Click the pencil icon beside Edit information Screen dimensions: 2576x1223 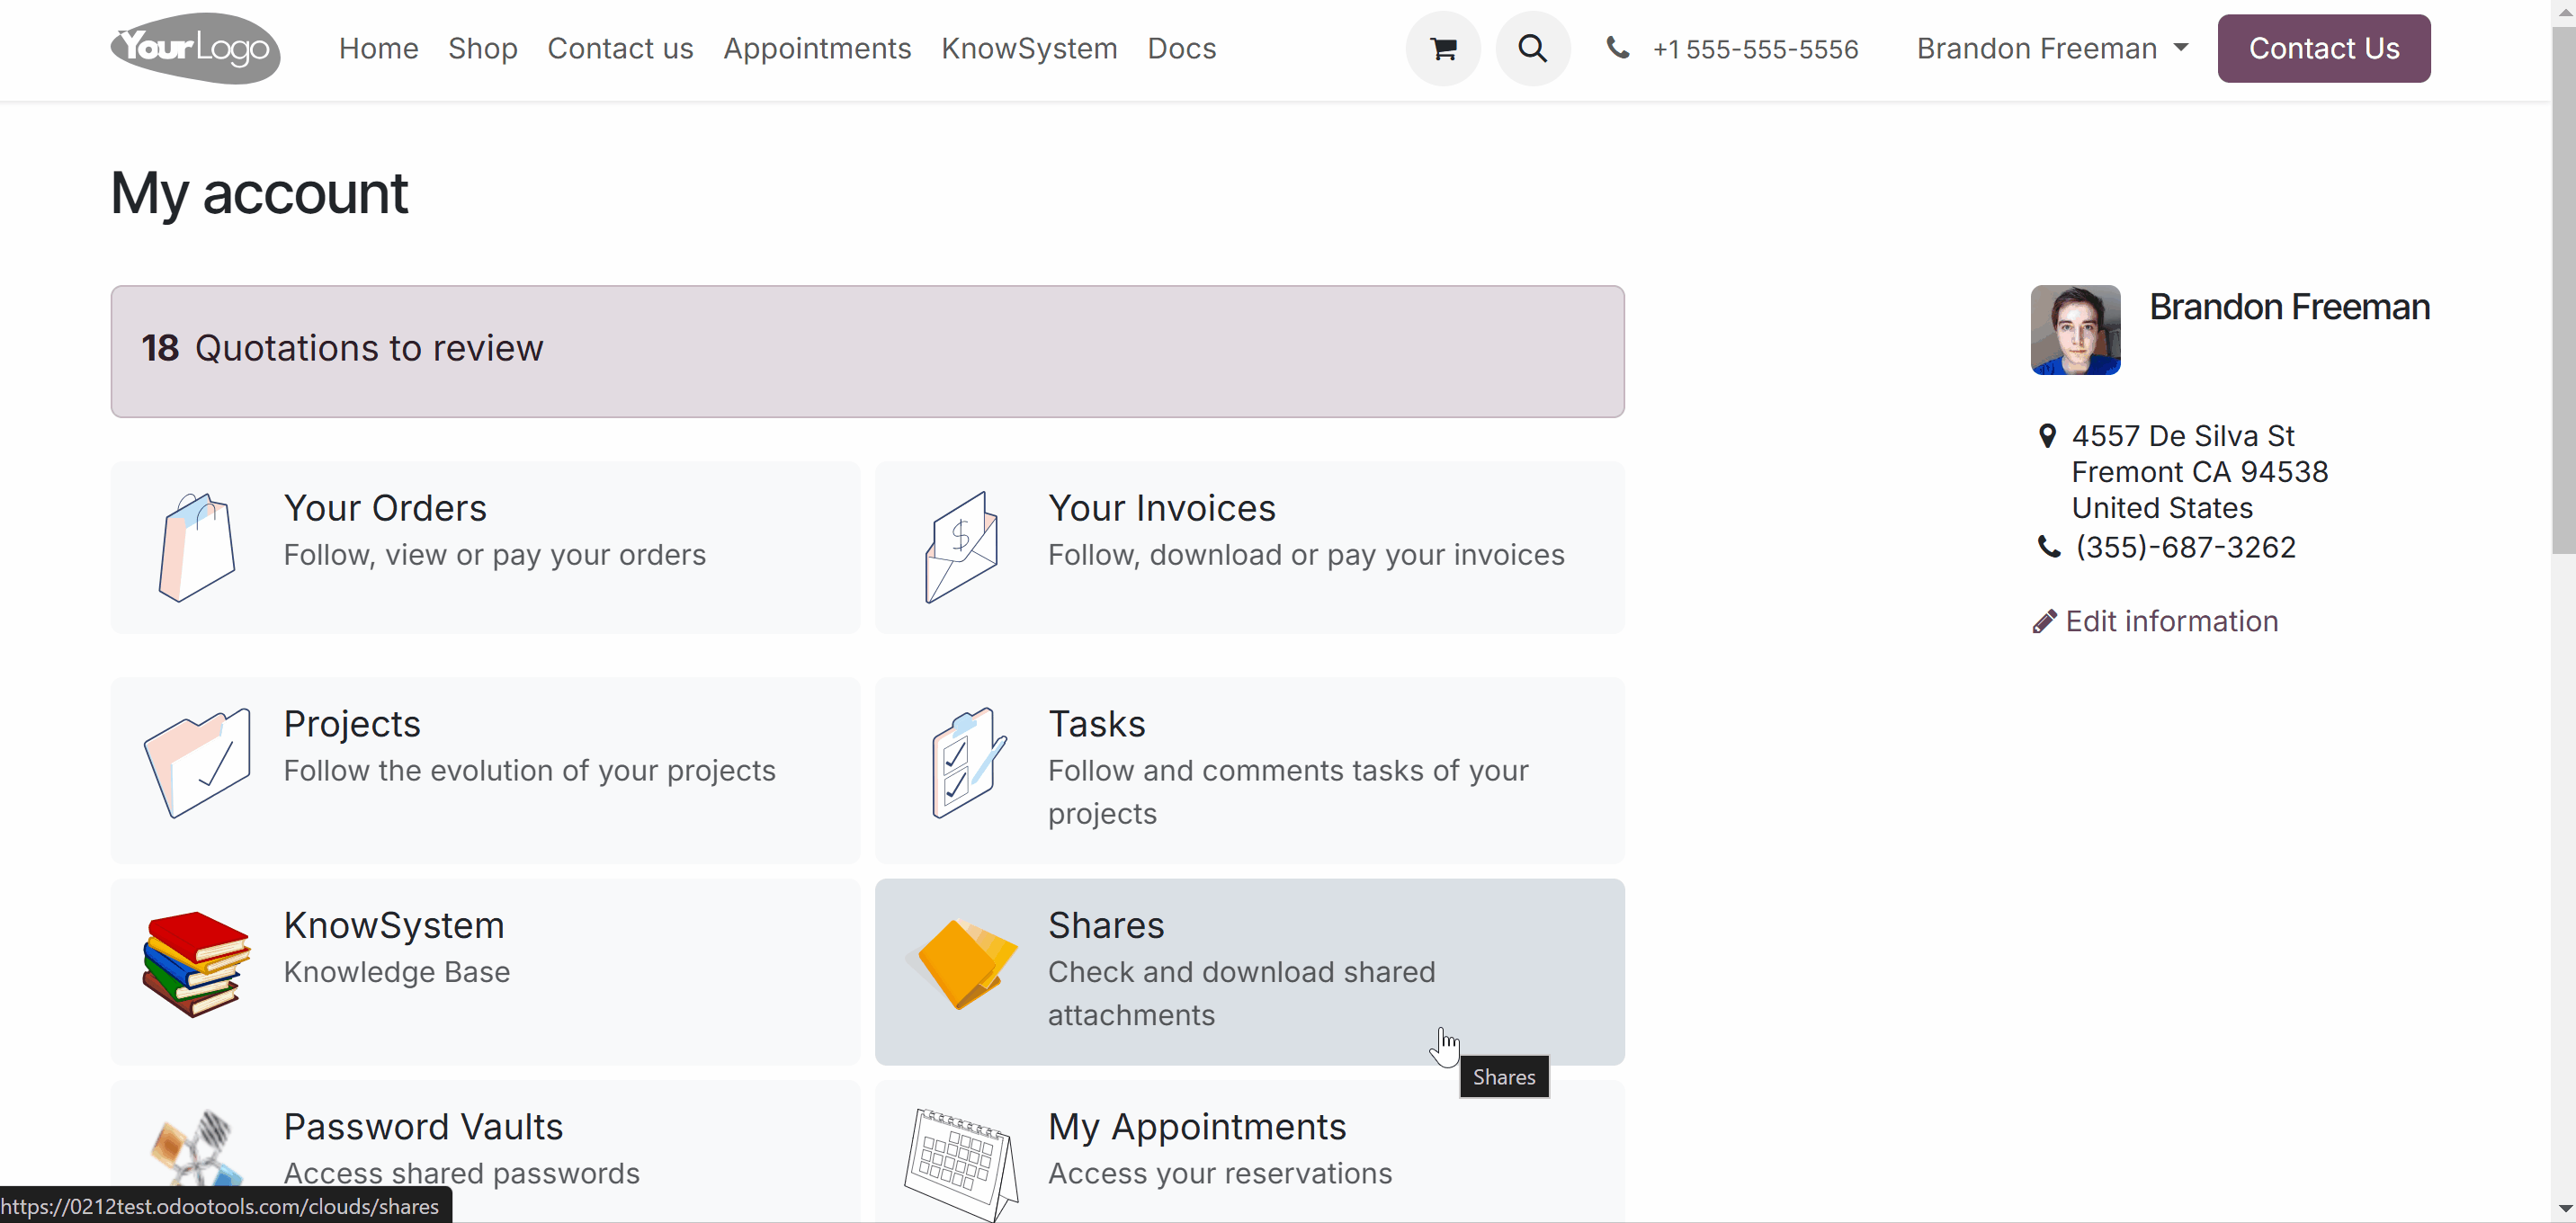click(x=2045, y=622)
